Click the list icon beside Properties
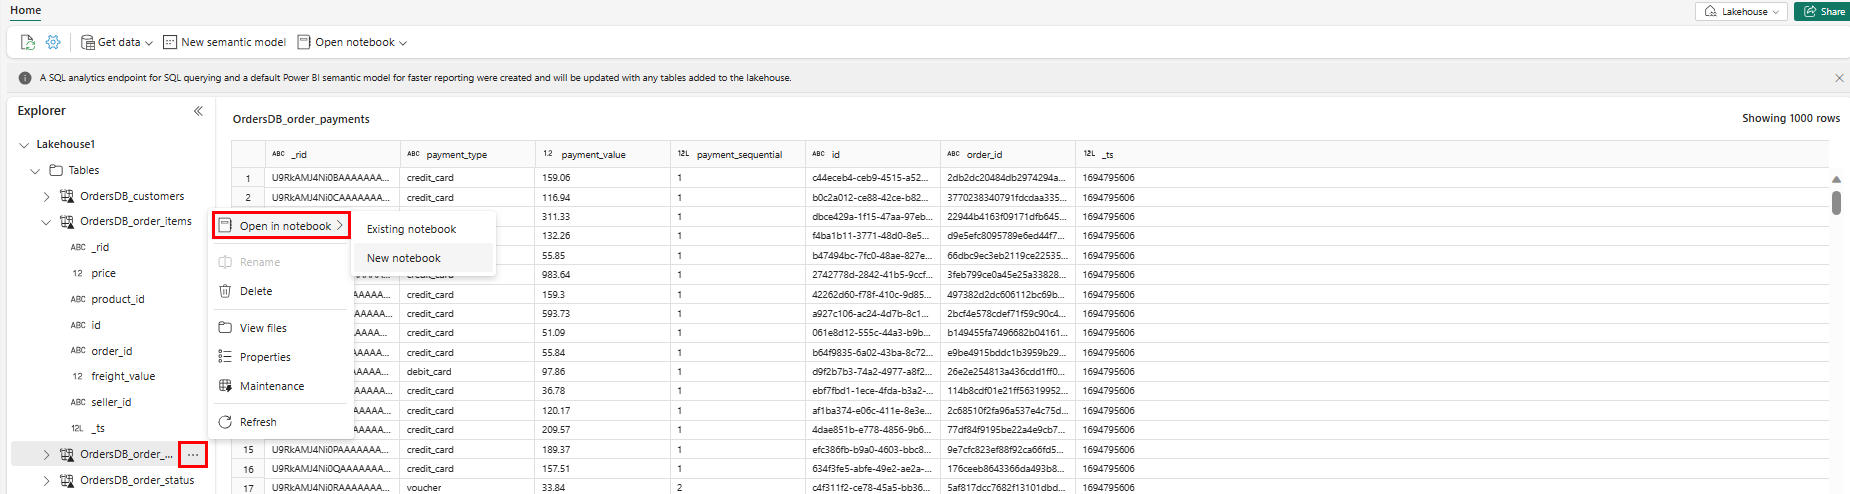Image resolution: width=1850 pixels, height=494 pixels. (225, 357)
